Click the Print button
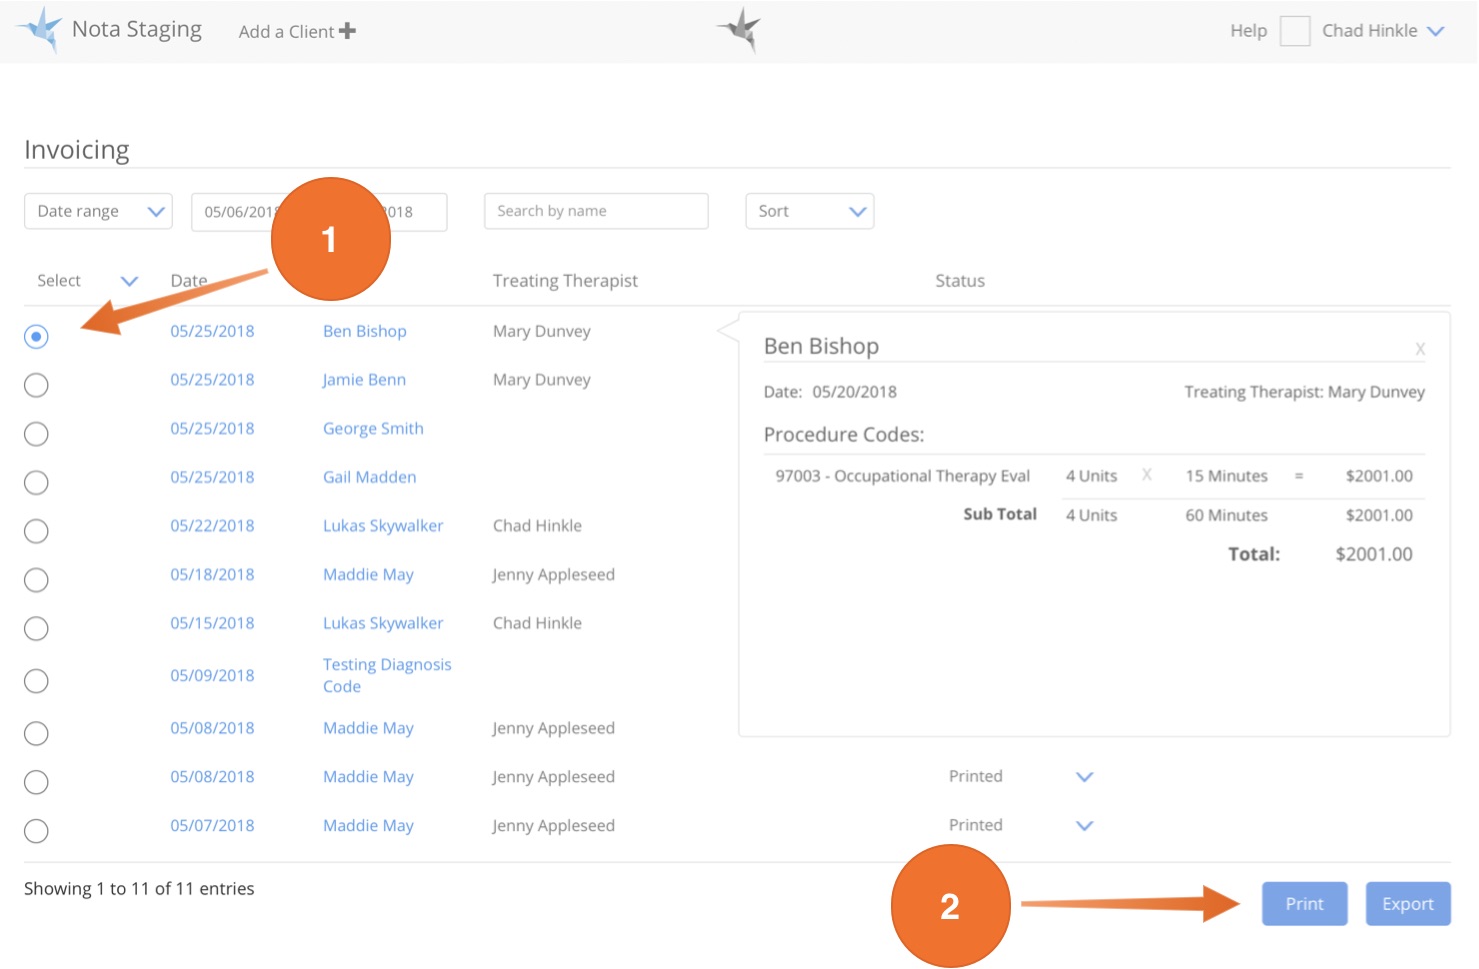Viewport: 1479px width, 969px height. (1304, 904)
